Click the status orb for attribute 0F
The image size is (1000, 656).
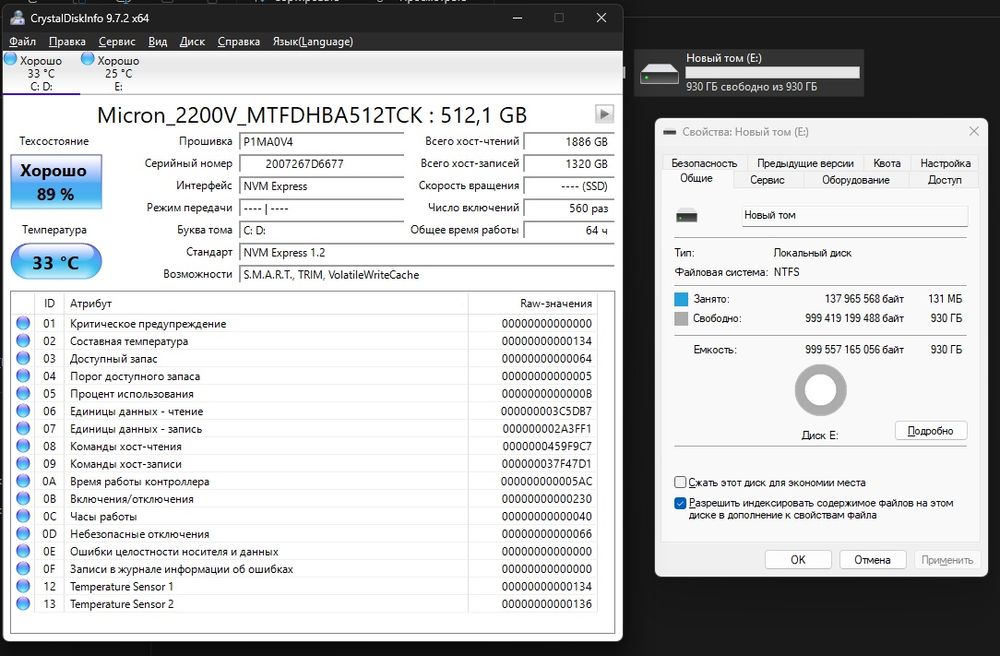pos(23,569)
